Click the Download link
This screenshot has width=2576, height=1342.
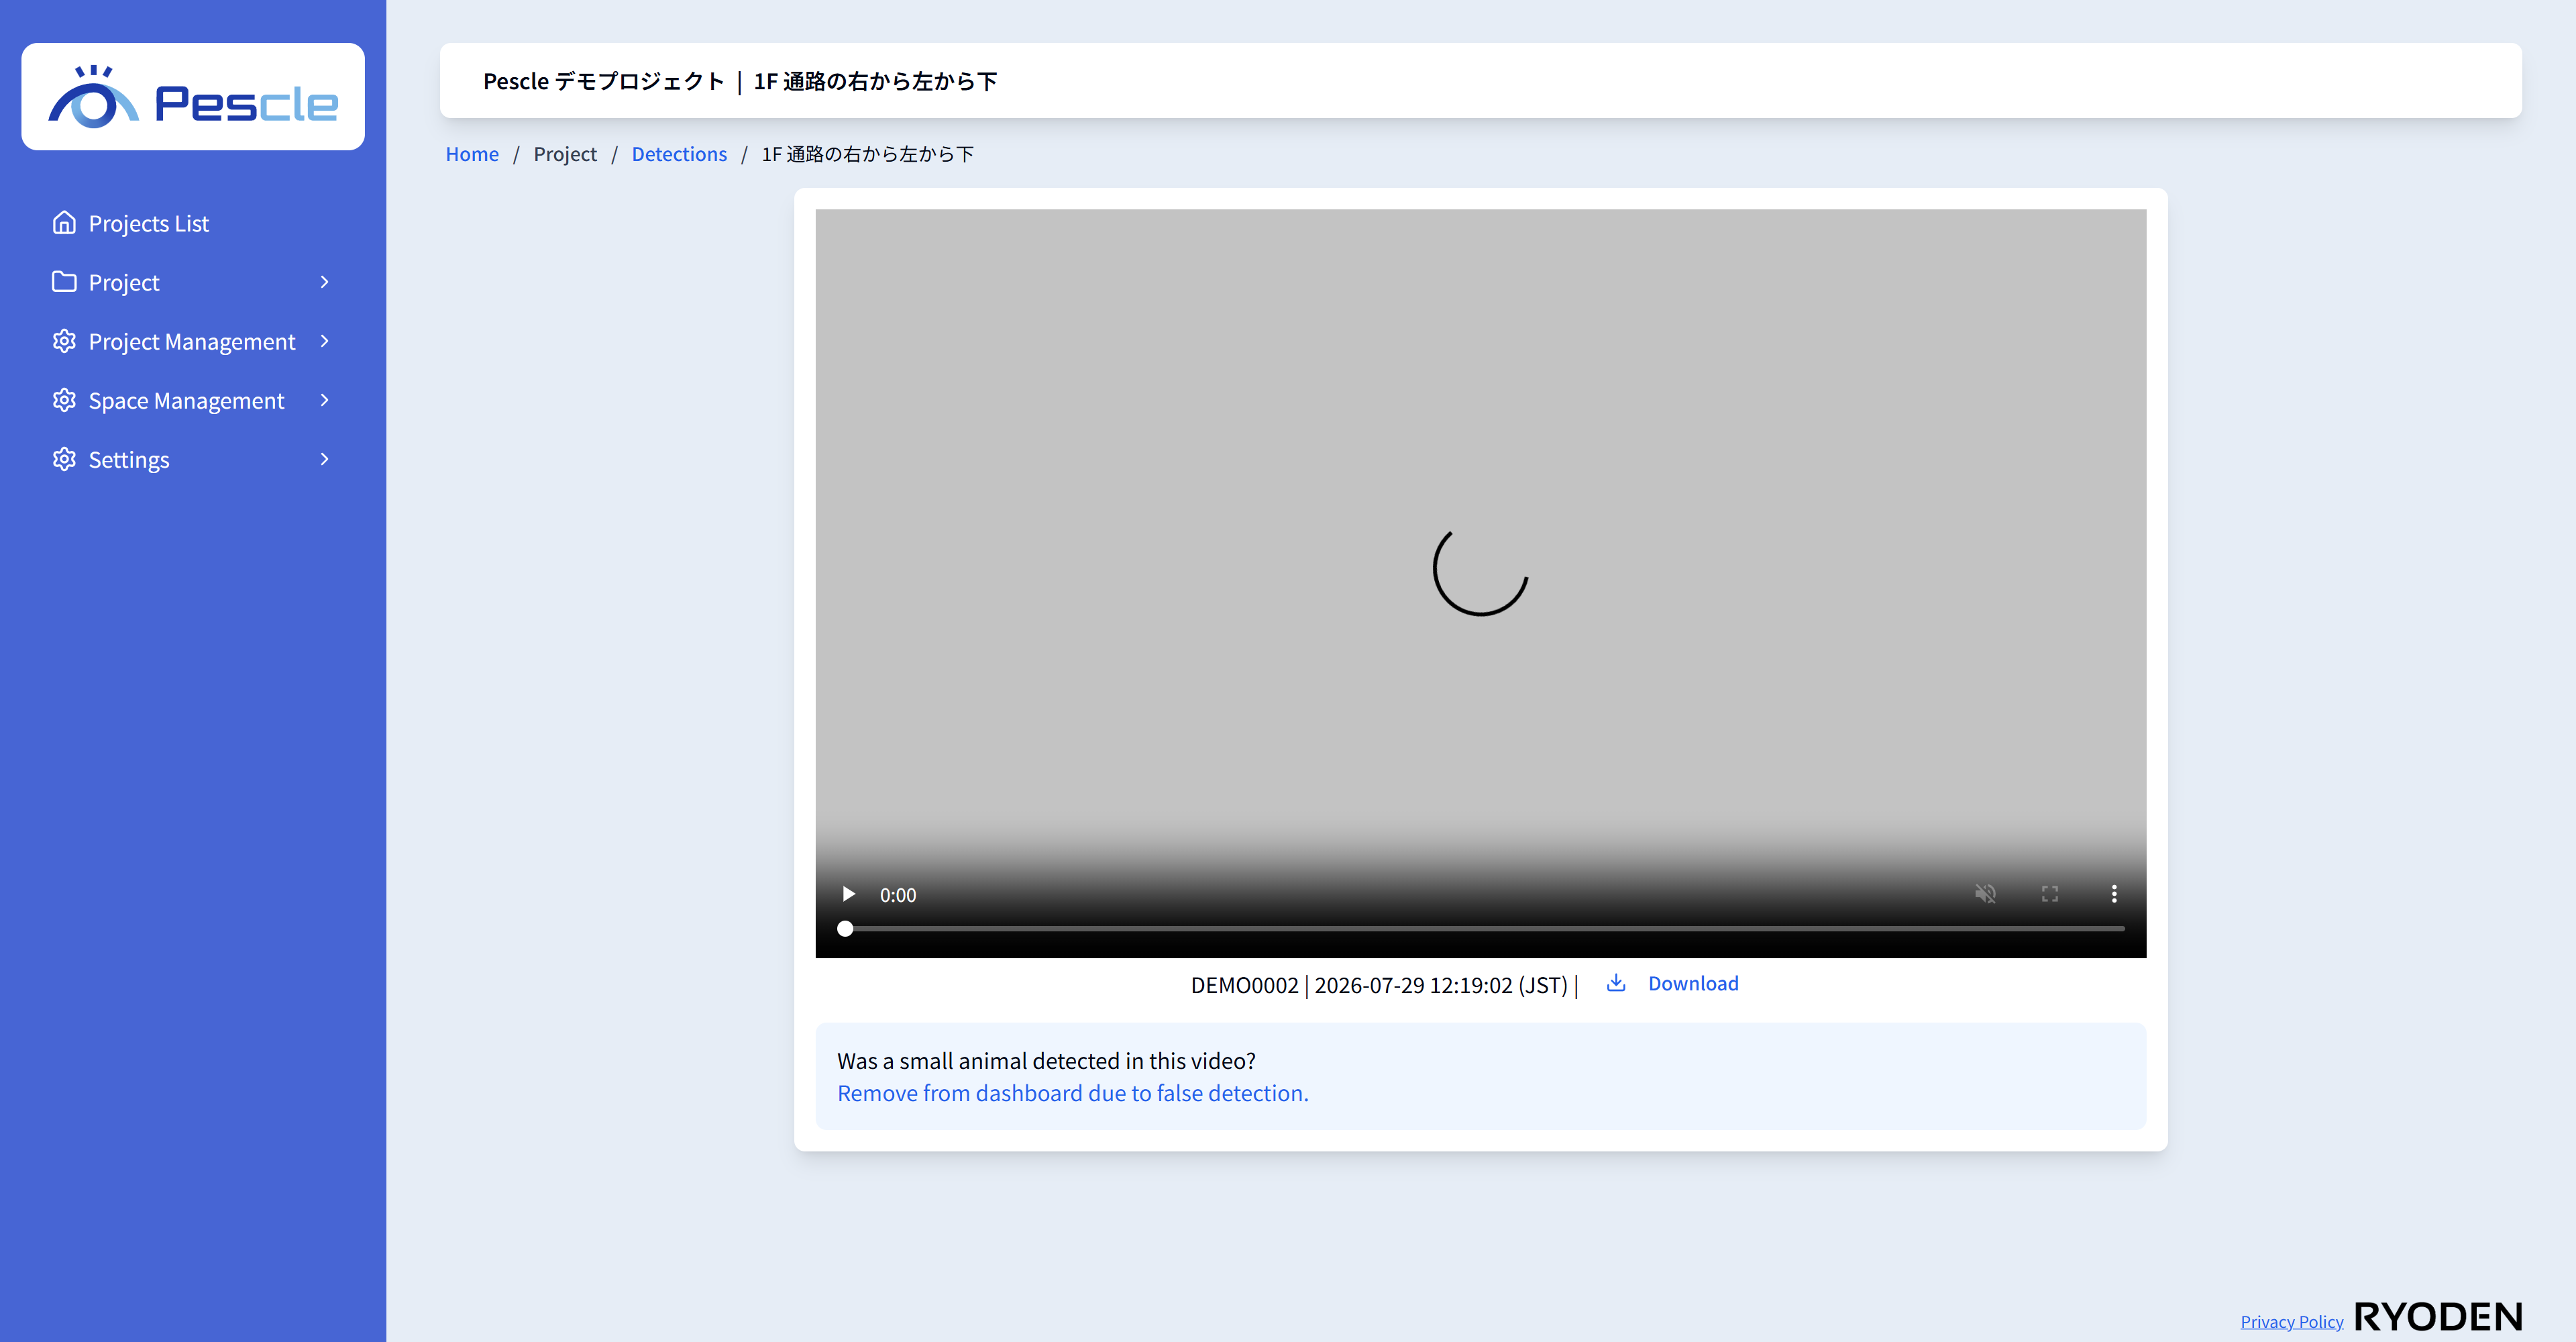tap(1693, 983)
